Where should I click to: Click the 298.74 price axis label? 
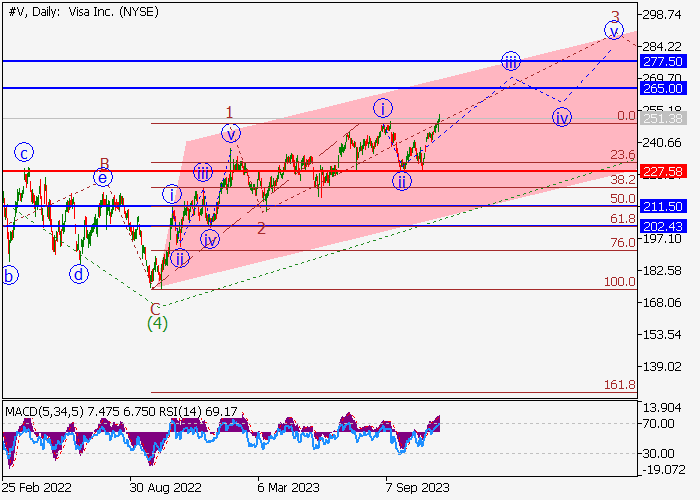(x=662, y=15)
